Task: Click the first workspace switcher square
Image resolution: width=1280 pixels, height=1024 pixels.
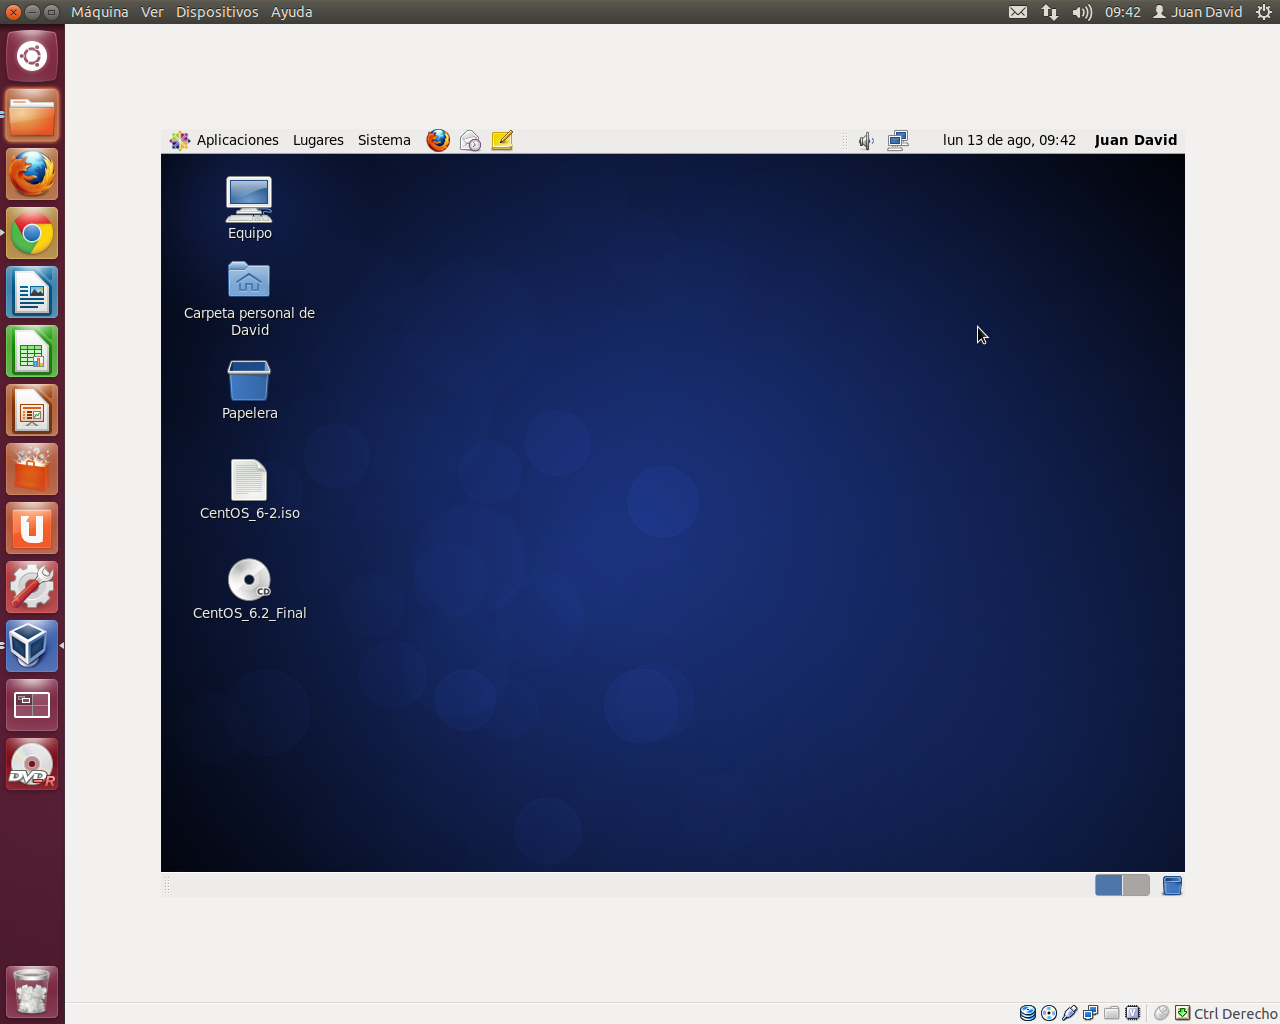Action: click(1108, 885)
